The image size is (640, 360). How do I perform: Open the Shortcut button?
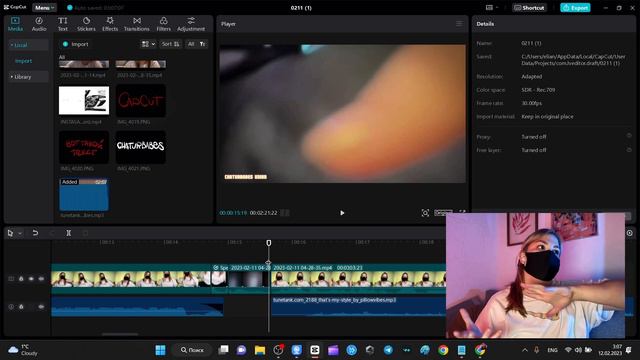(x=529, y=7)
